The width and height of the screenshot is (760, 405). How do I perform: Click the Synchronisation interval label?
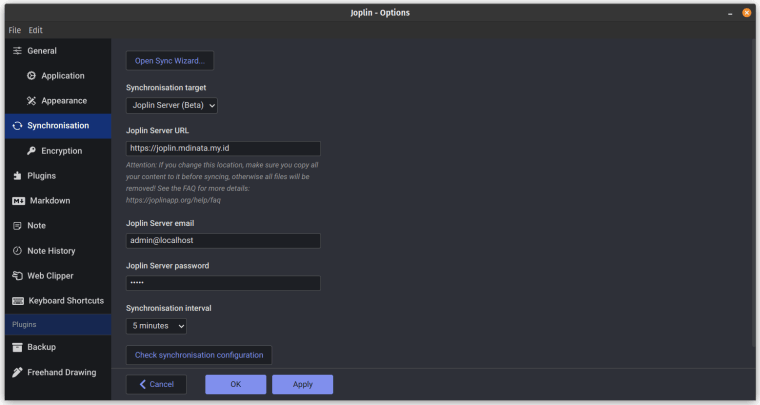[x=169, y=308]
